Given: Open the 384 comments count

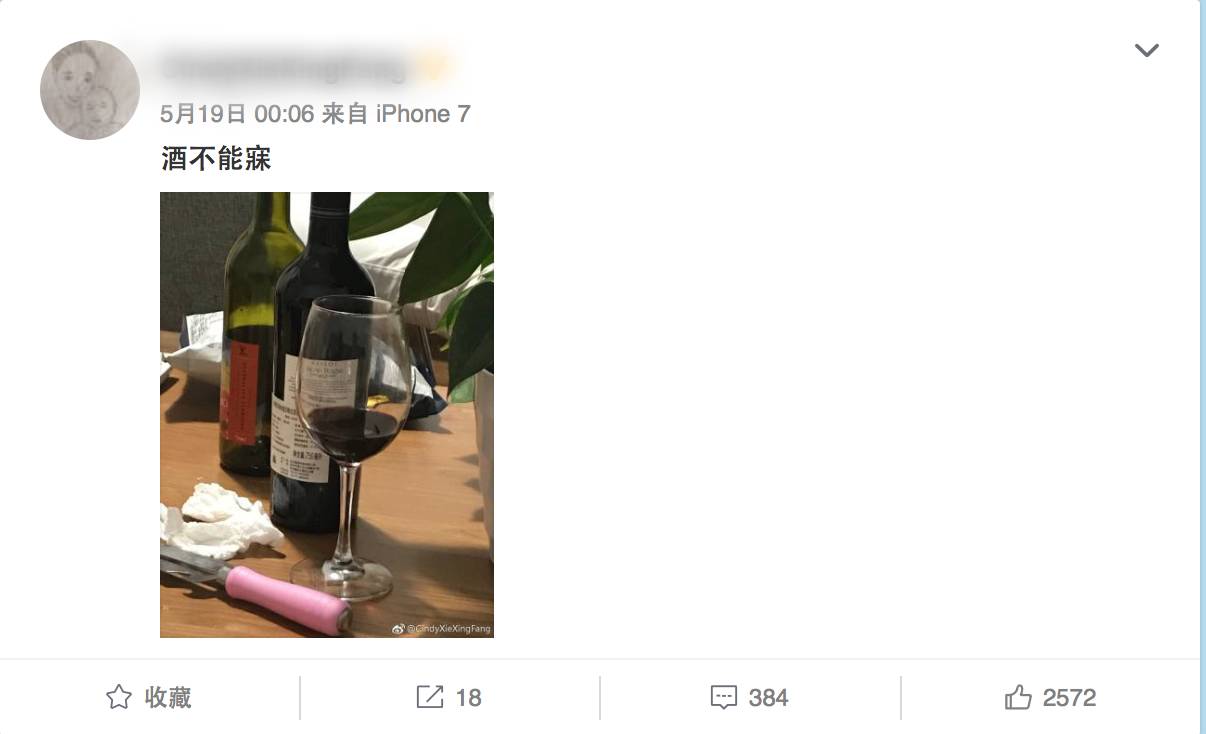Looking at the screenshot, I should pyautogui.click(x=769, y=698).
